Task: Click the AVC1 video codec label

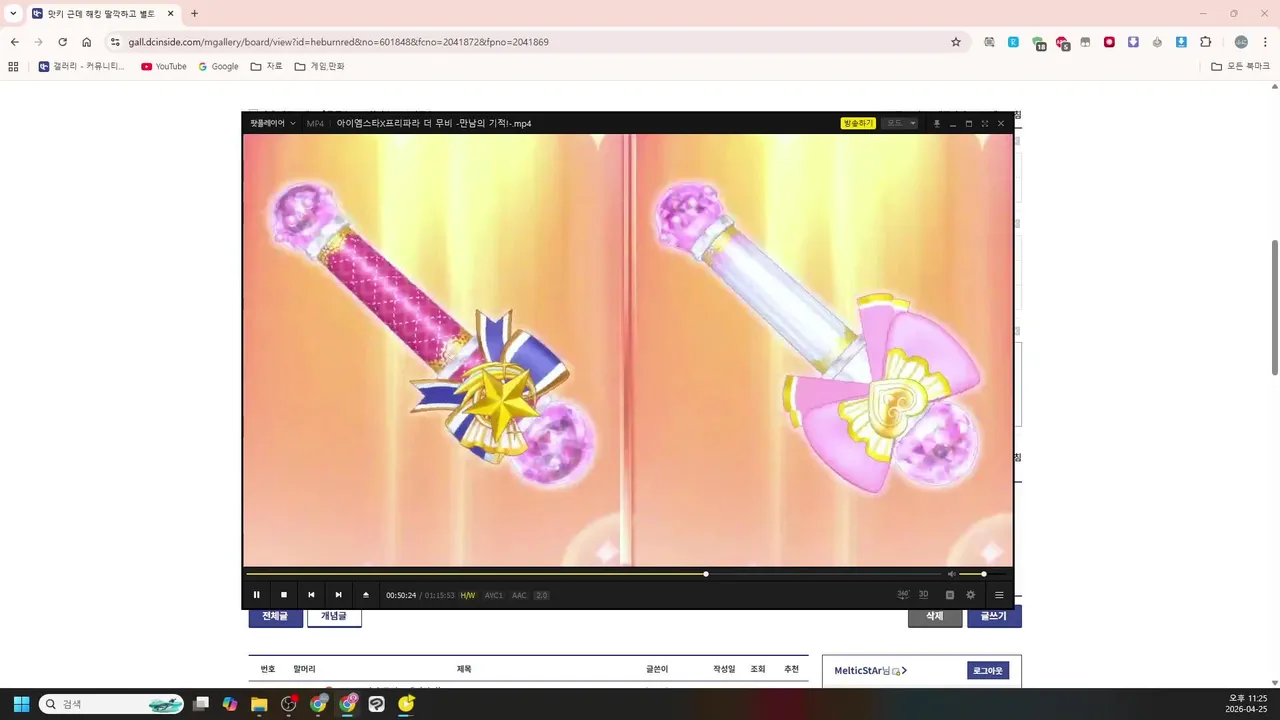Action: pos(494,595)
